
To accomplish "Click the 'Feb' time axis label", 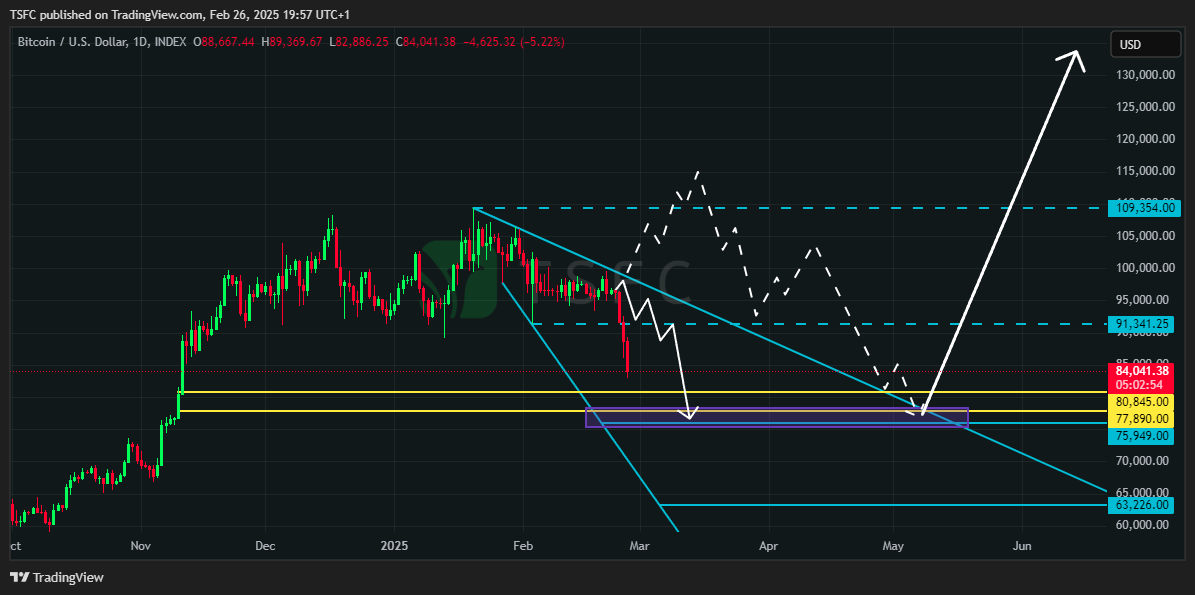I will (523, 546).
